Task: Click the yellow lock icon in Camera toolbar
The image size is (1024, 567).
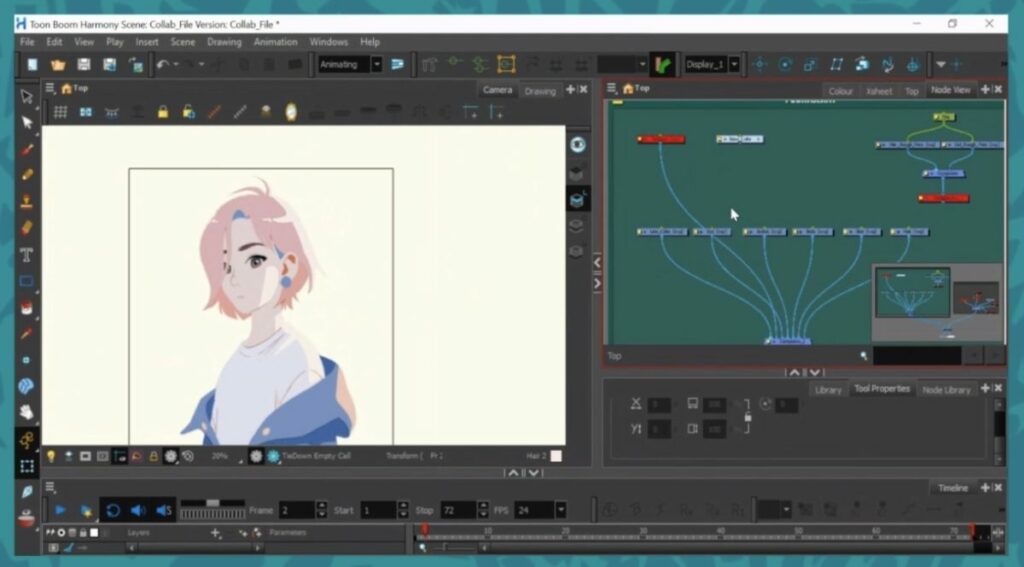Action: tap(163, 112)
